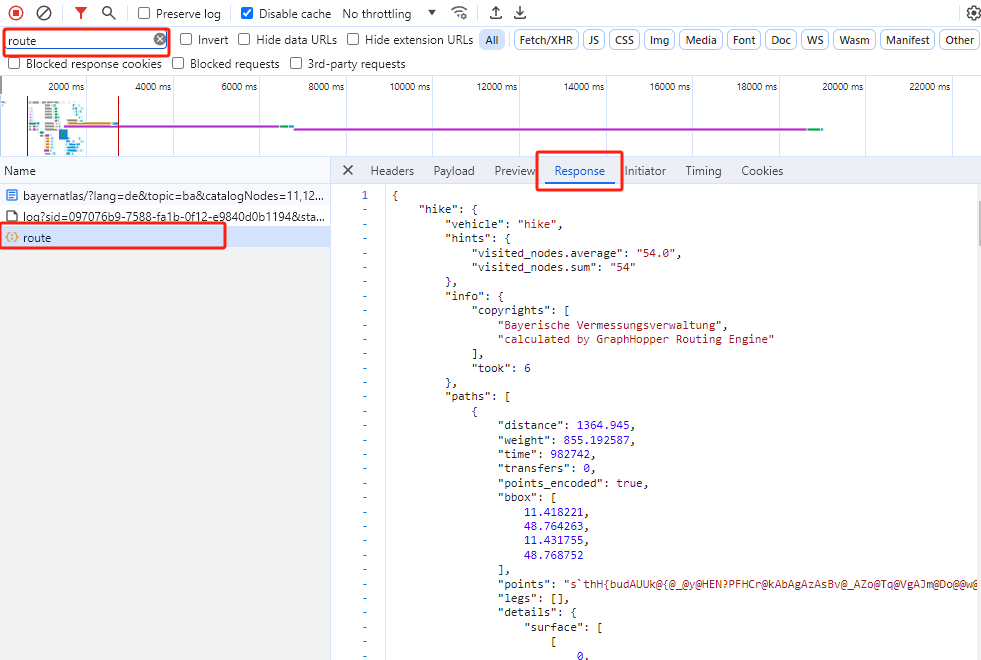981x660 pixels.
Task: Collapse the "details" object fold marker
Action: pos(365,612)
